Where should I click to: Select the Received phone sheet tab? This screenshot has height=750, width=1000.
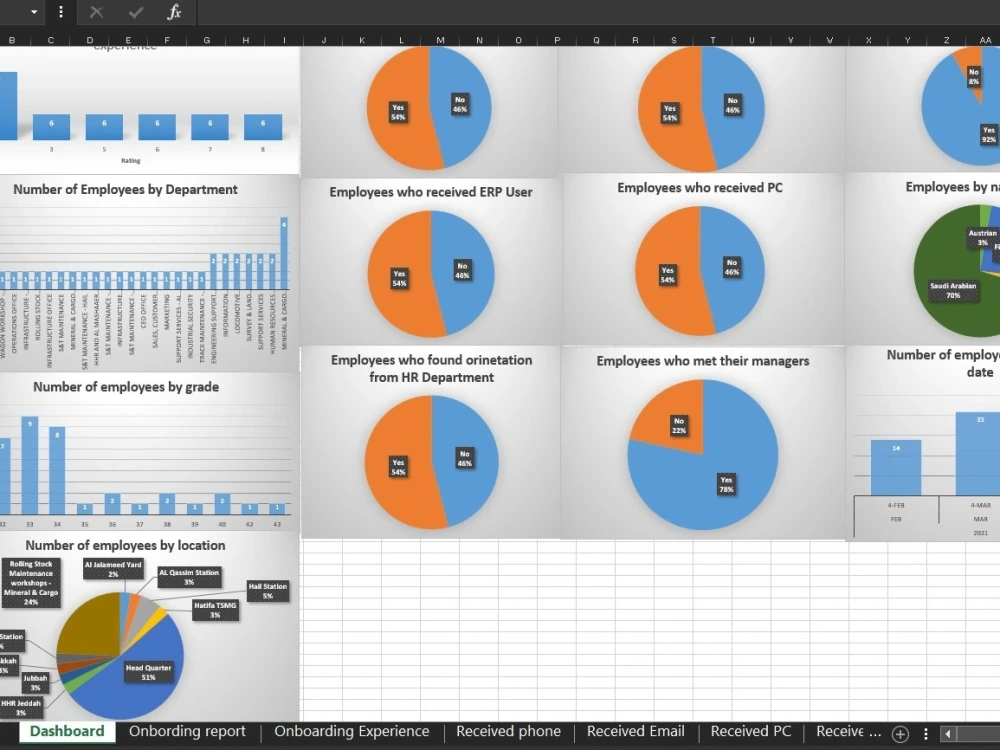click(508, 731)
